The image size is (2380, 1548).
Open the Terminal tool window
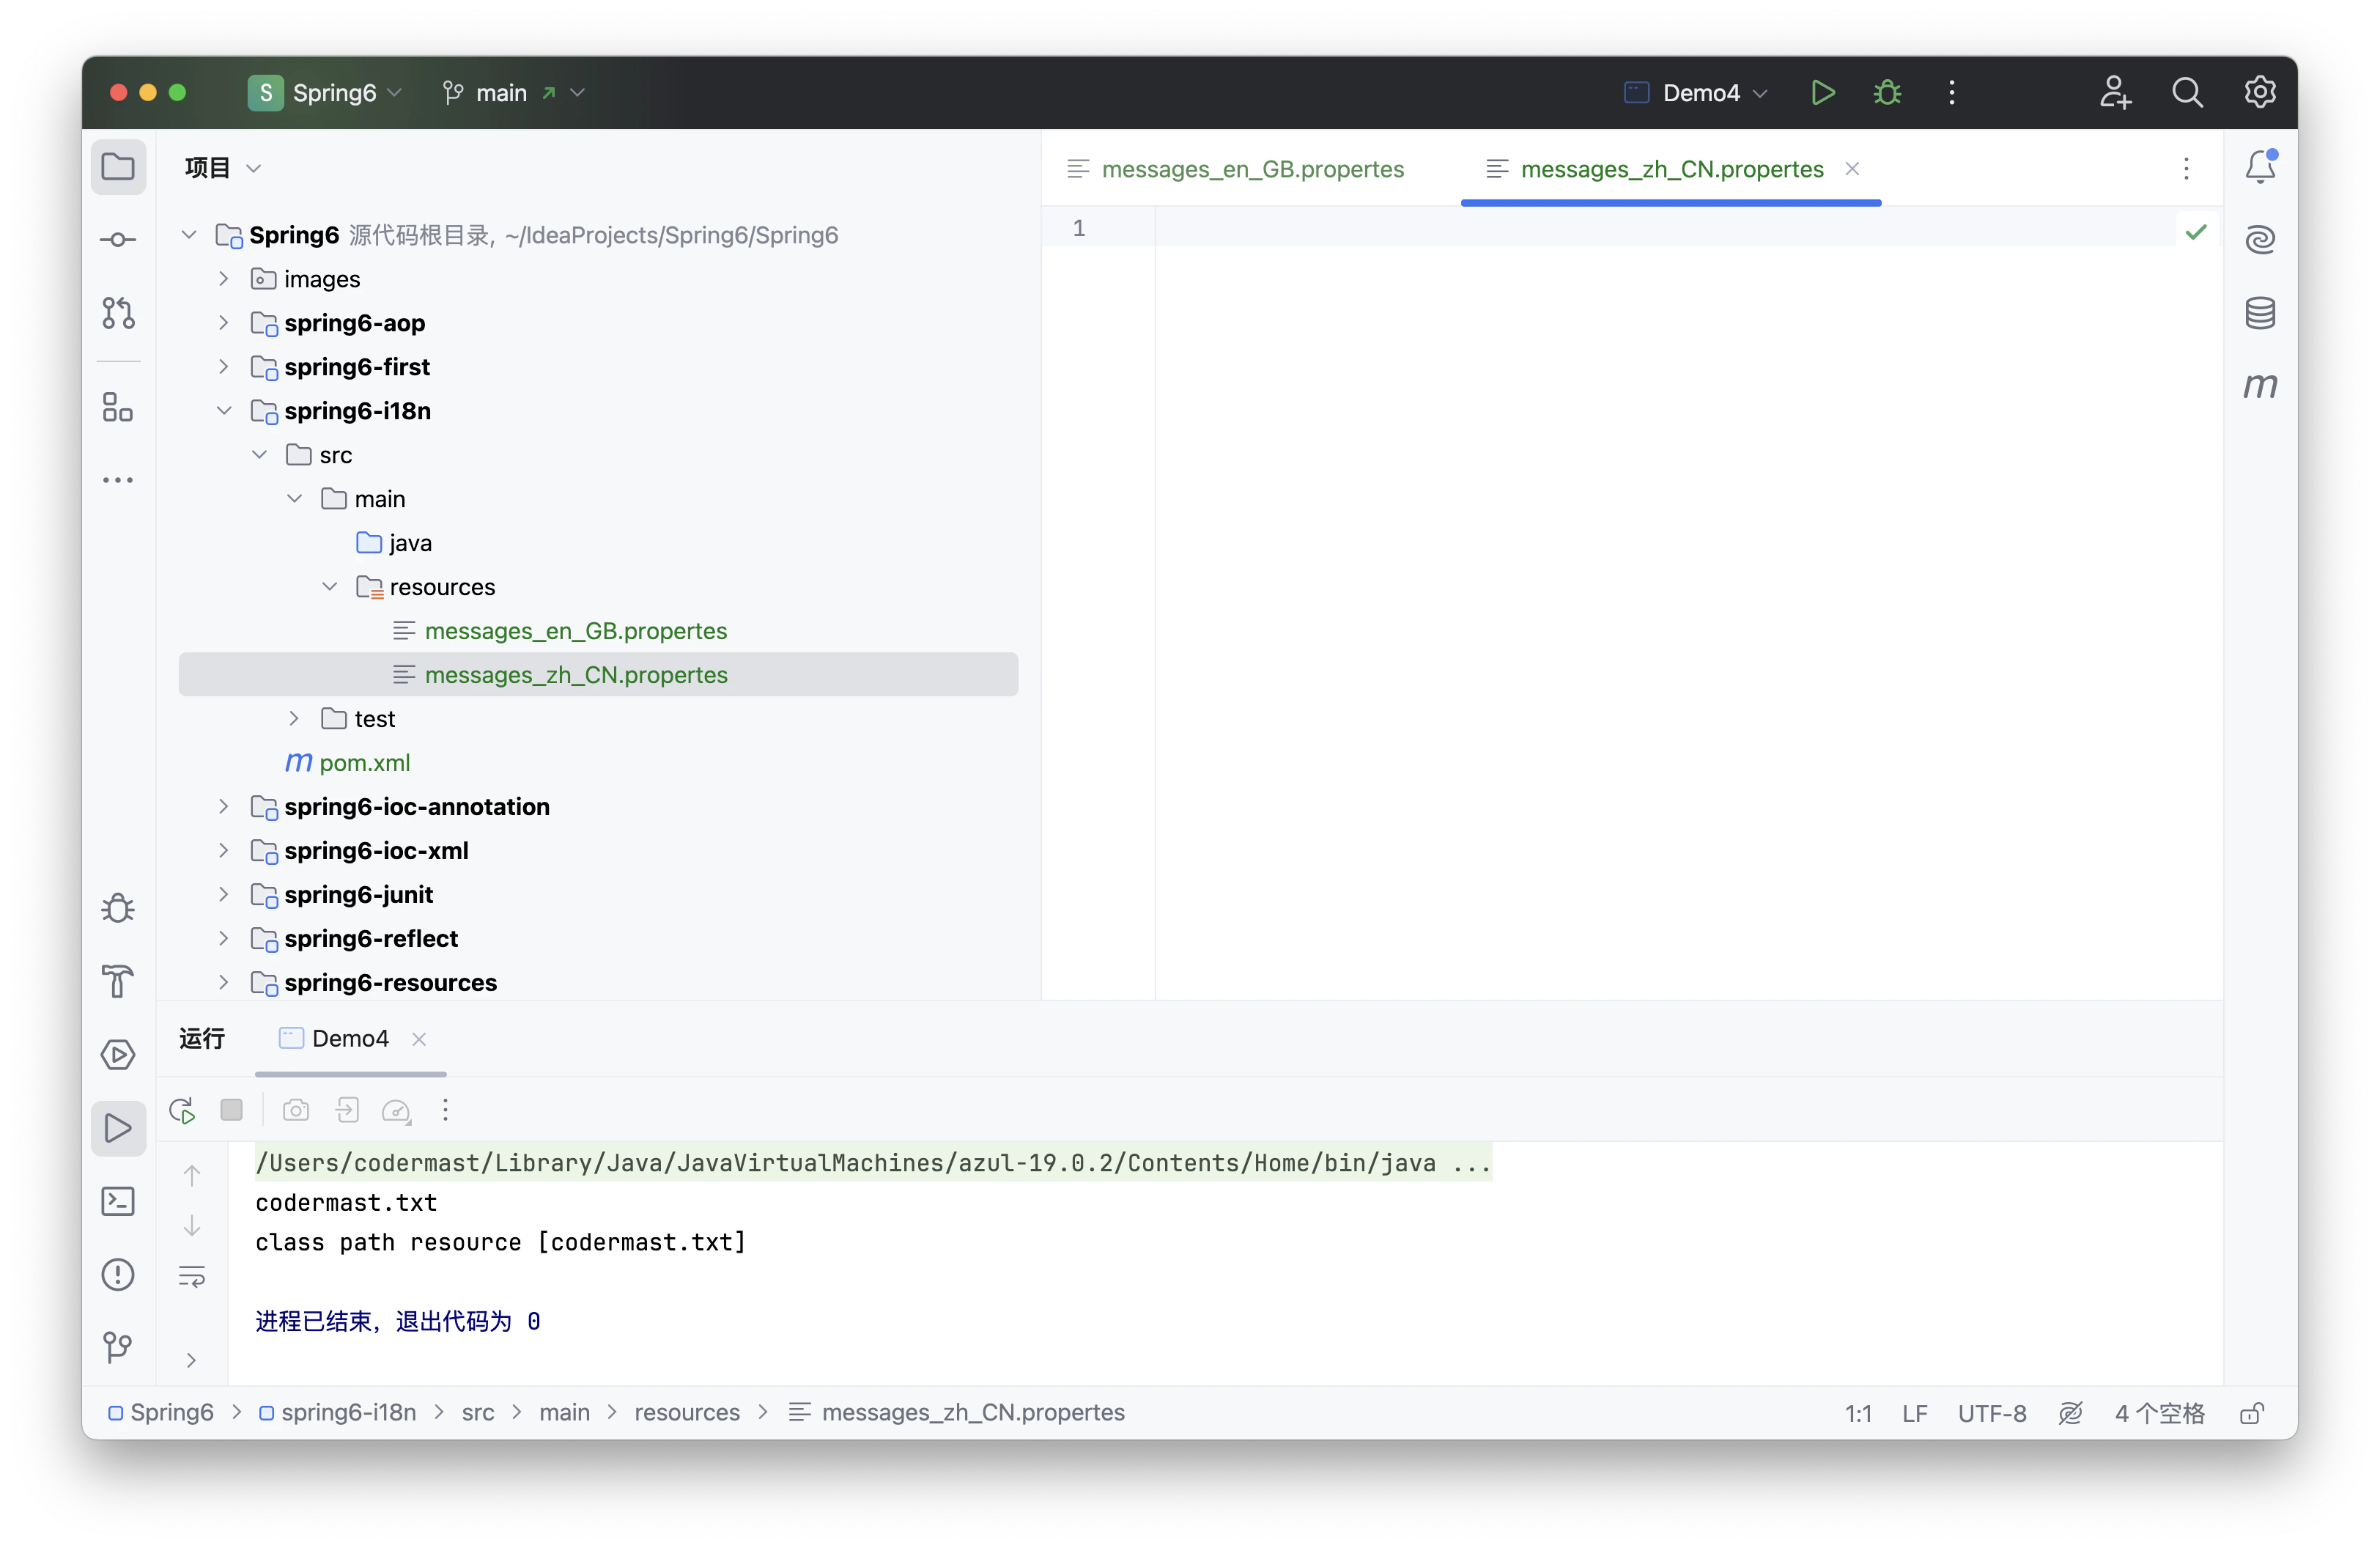(x=118, y=1201)
